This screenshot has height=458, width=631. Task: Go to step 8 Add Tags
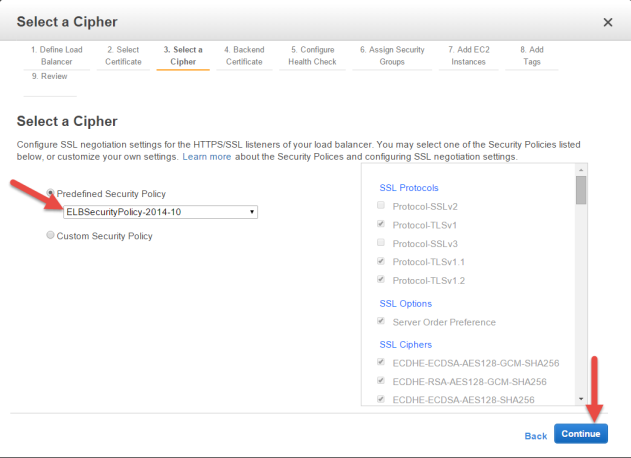point(532,56)
